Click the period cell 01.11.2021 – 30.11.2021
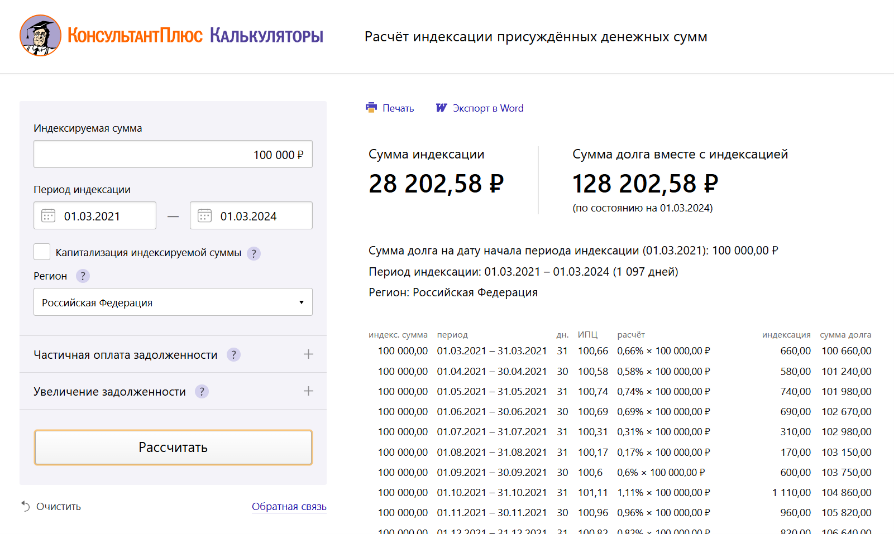The image size is (894, 534). click(x=491, y=513)
